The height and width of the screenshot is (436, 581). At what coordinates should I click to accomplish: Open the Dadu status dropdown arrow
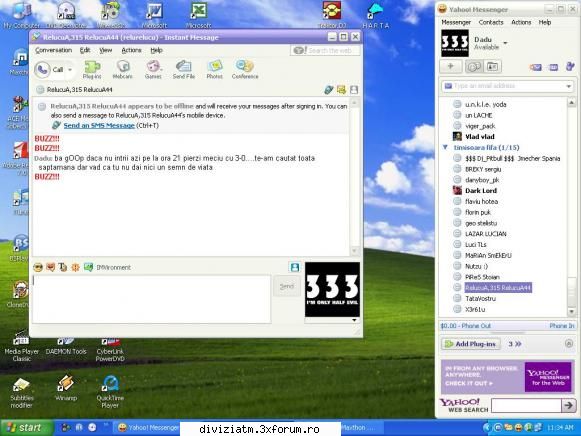pos(505,43)
